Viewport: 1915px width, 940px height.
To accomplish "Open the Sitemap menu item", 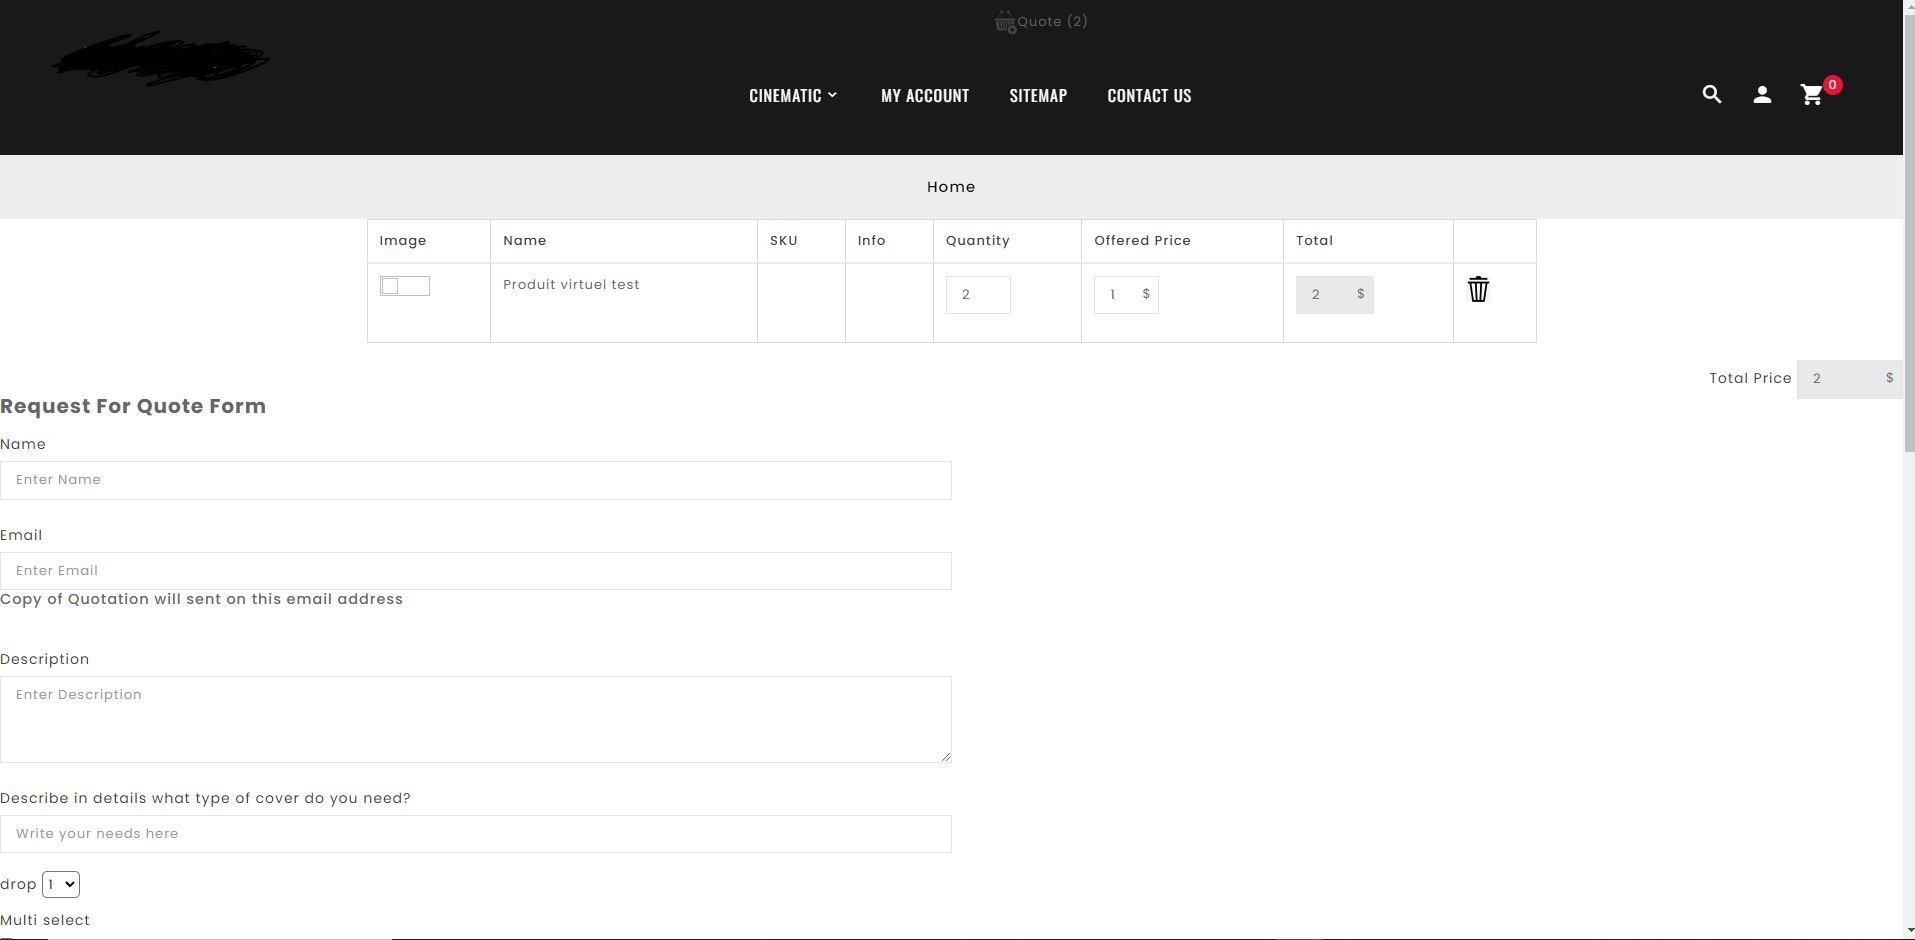I will click(1038, 95).
